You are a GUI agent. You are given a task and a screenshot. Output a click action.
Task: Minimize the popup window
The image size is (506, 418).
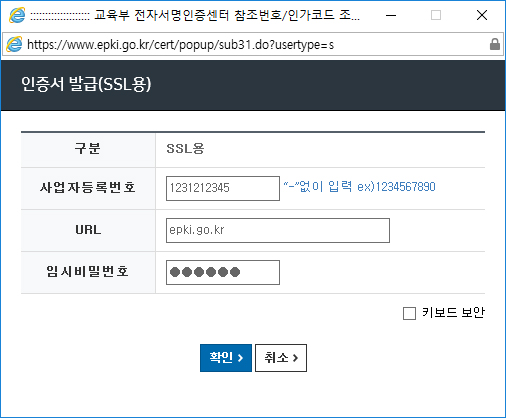[x=391, y=15]
